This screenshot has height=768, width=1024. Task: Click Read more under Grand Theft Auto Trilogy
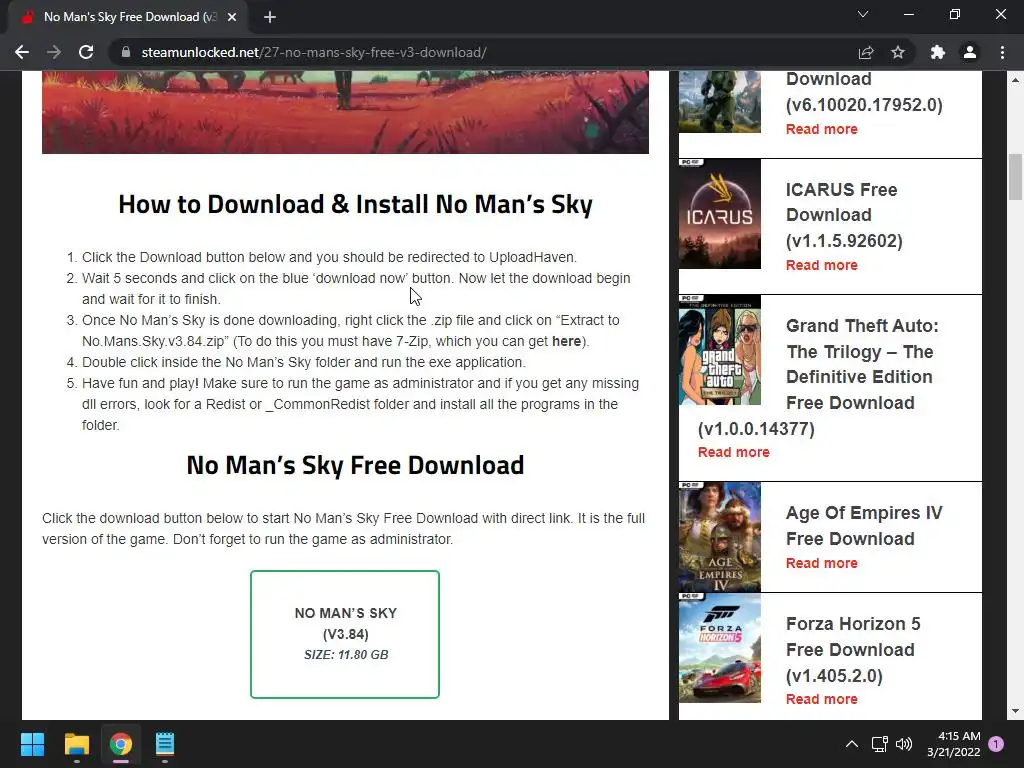pos(733,452)
